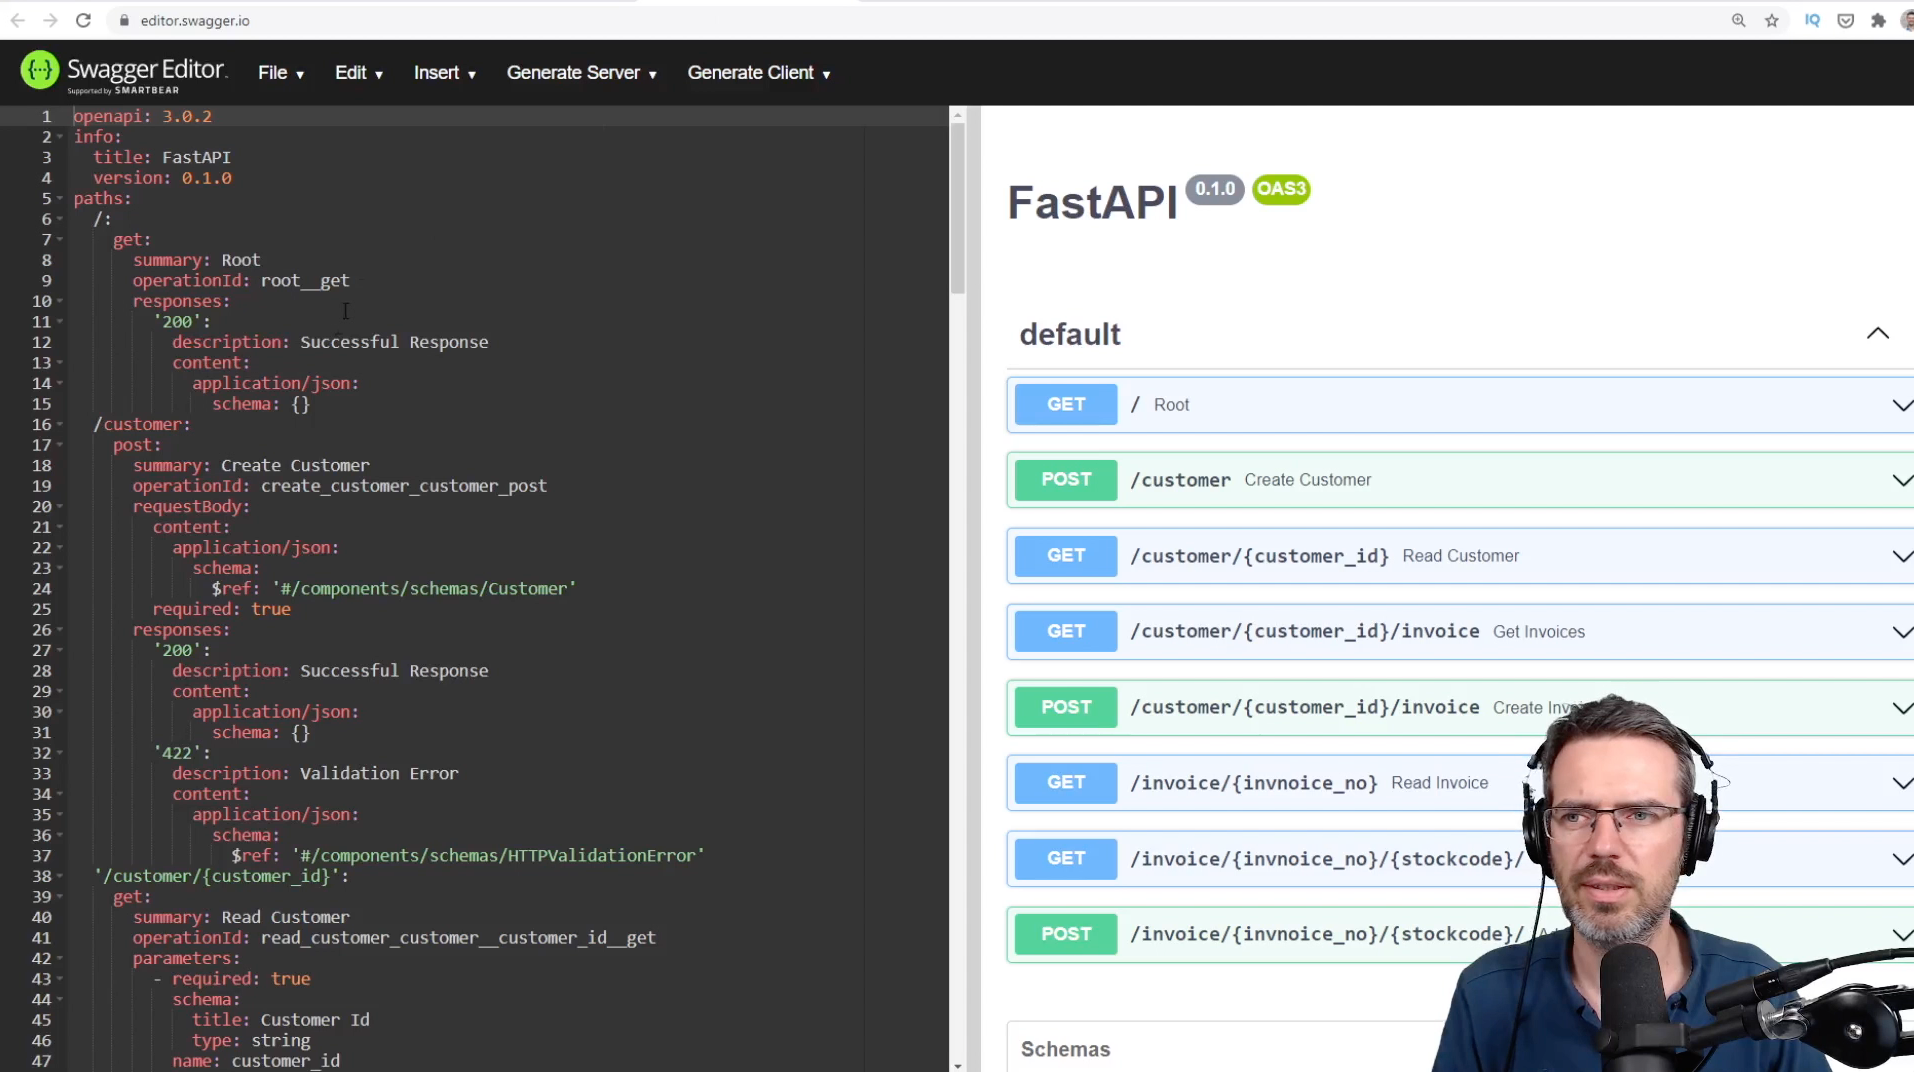Reload the page with the refresh icon
The height and width of the screenshot is (1072, 1914).
click(x=84, y=20)
